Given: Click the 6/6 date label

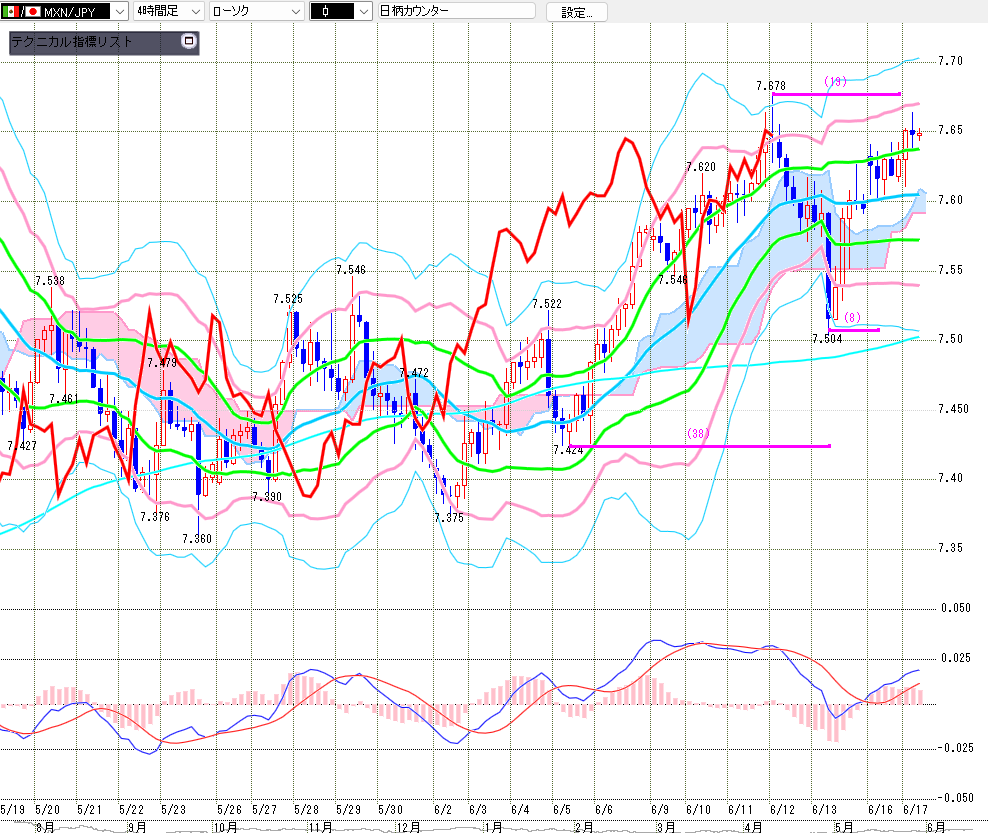Looking at the screenshot, I should (604, 810).
